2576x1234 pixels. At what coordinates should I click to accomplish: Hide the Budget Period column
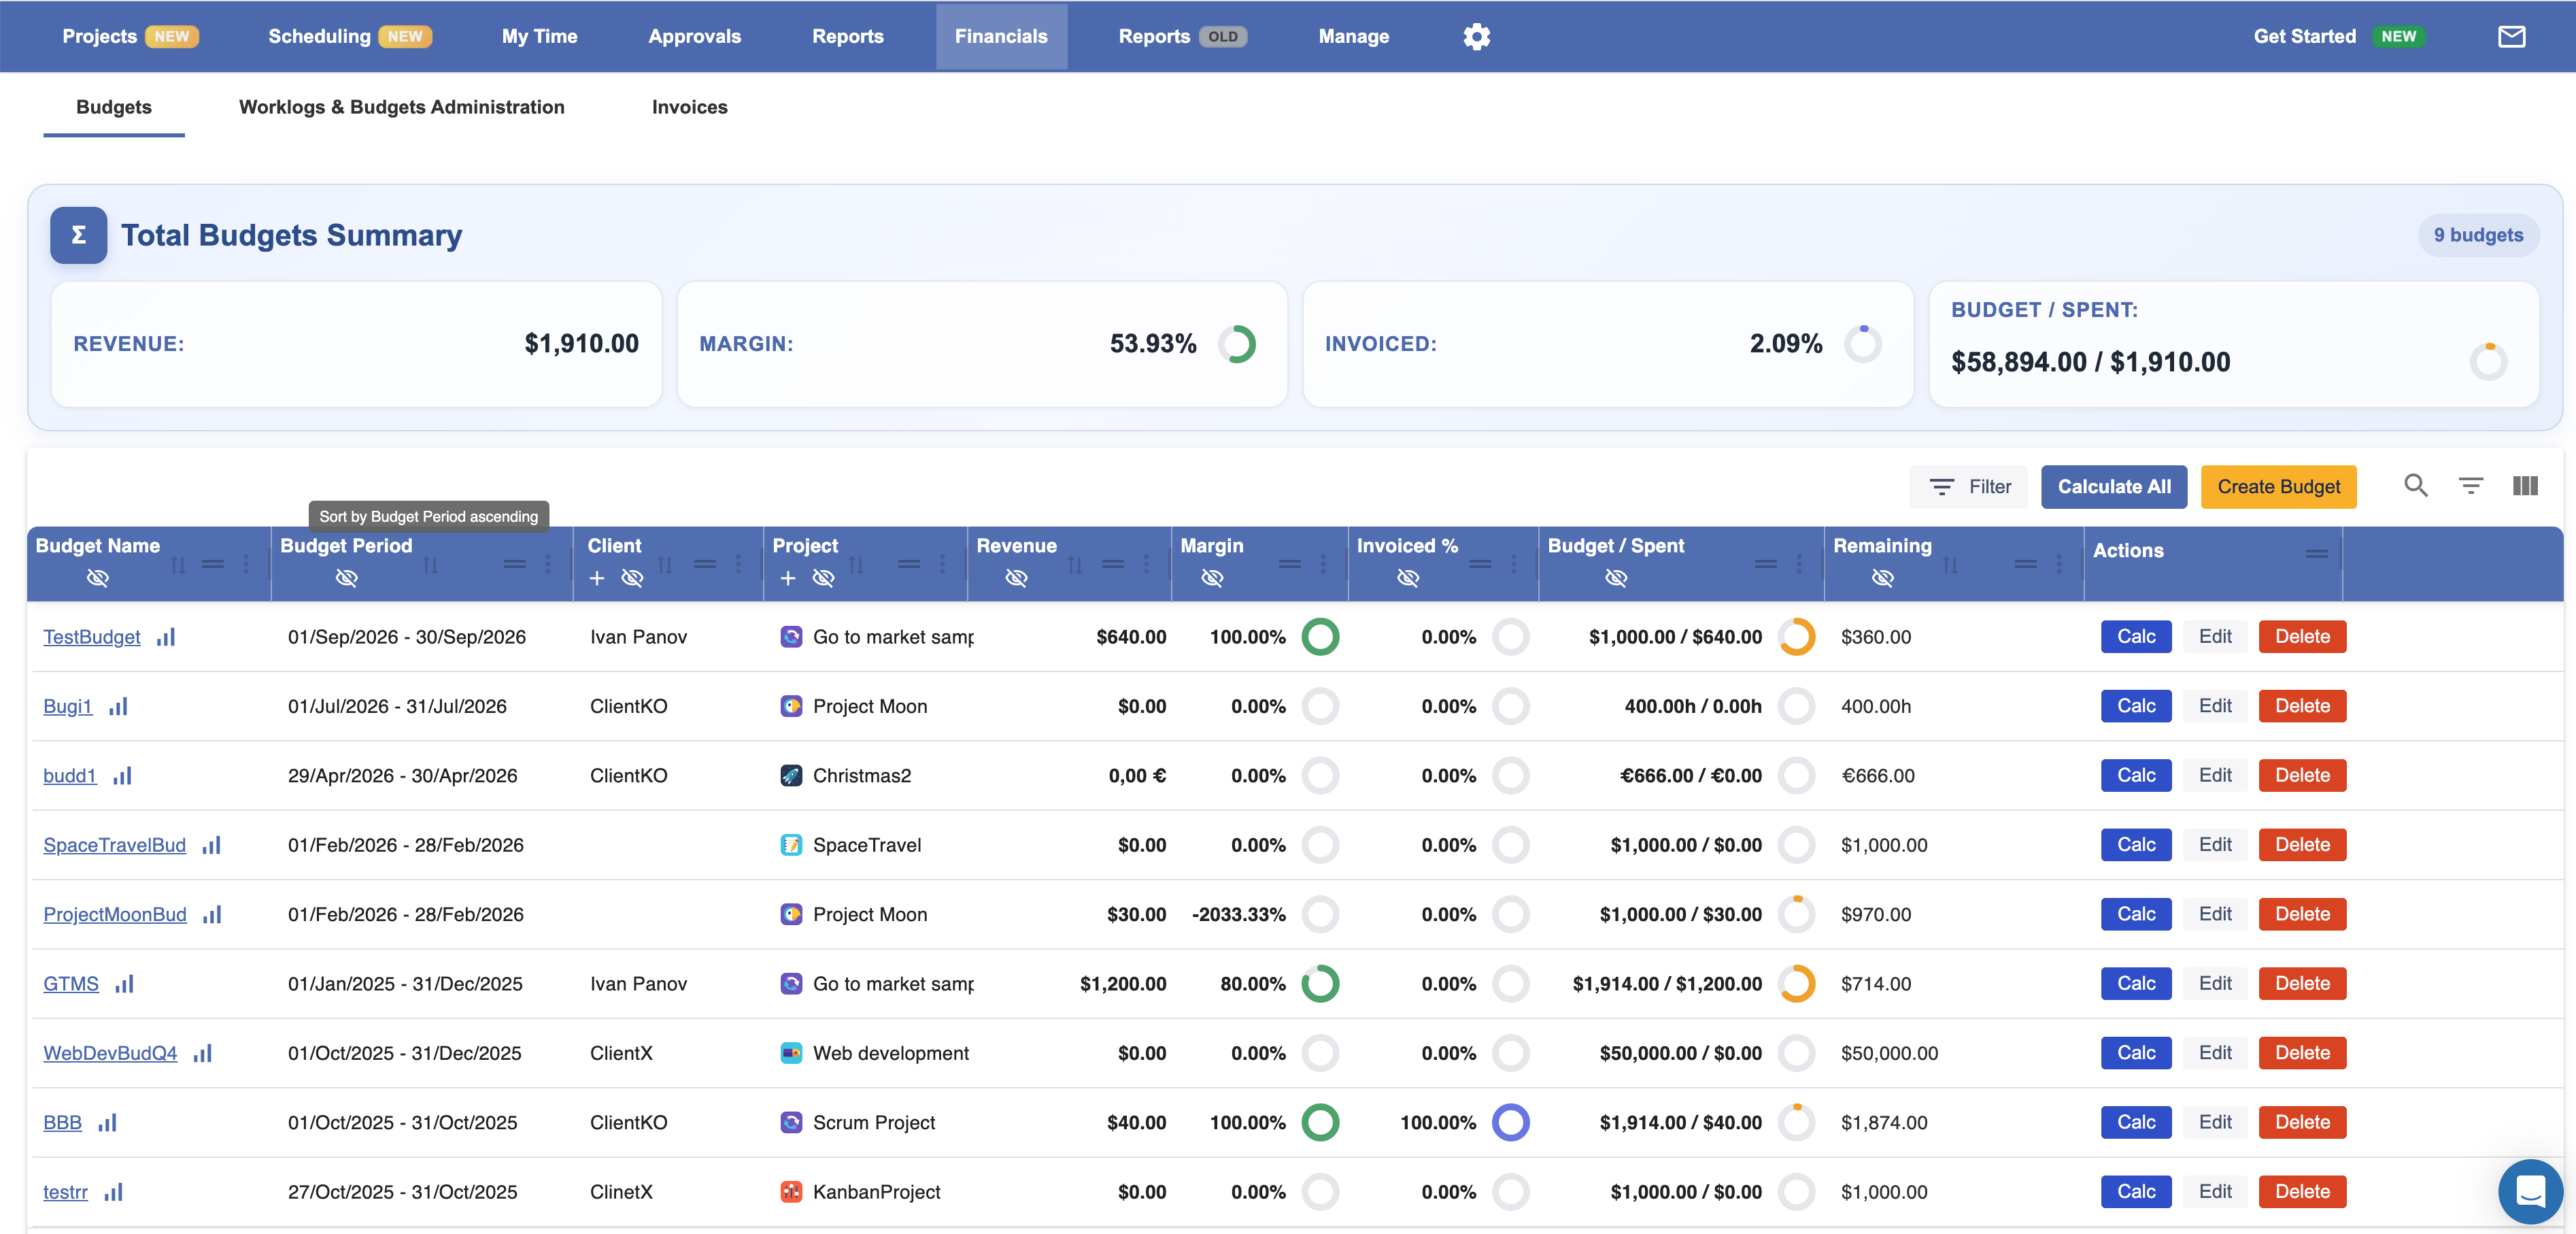coord(347,578)
